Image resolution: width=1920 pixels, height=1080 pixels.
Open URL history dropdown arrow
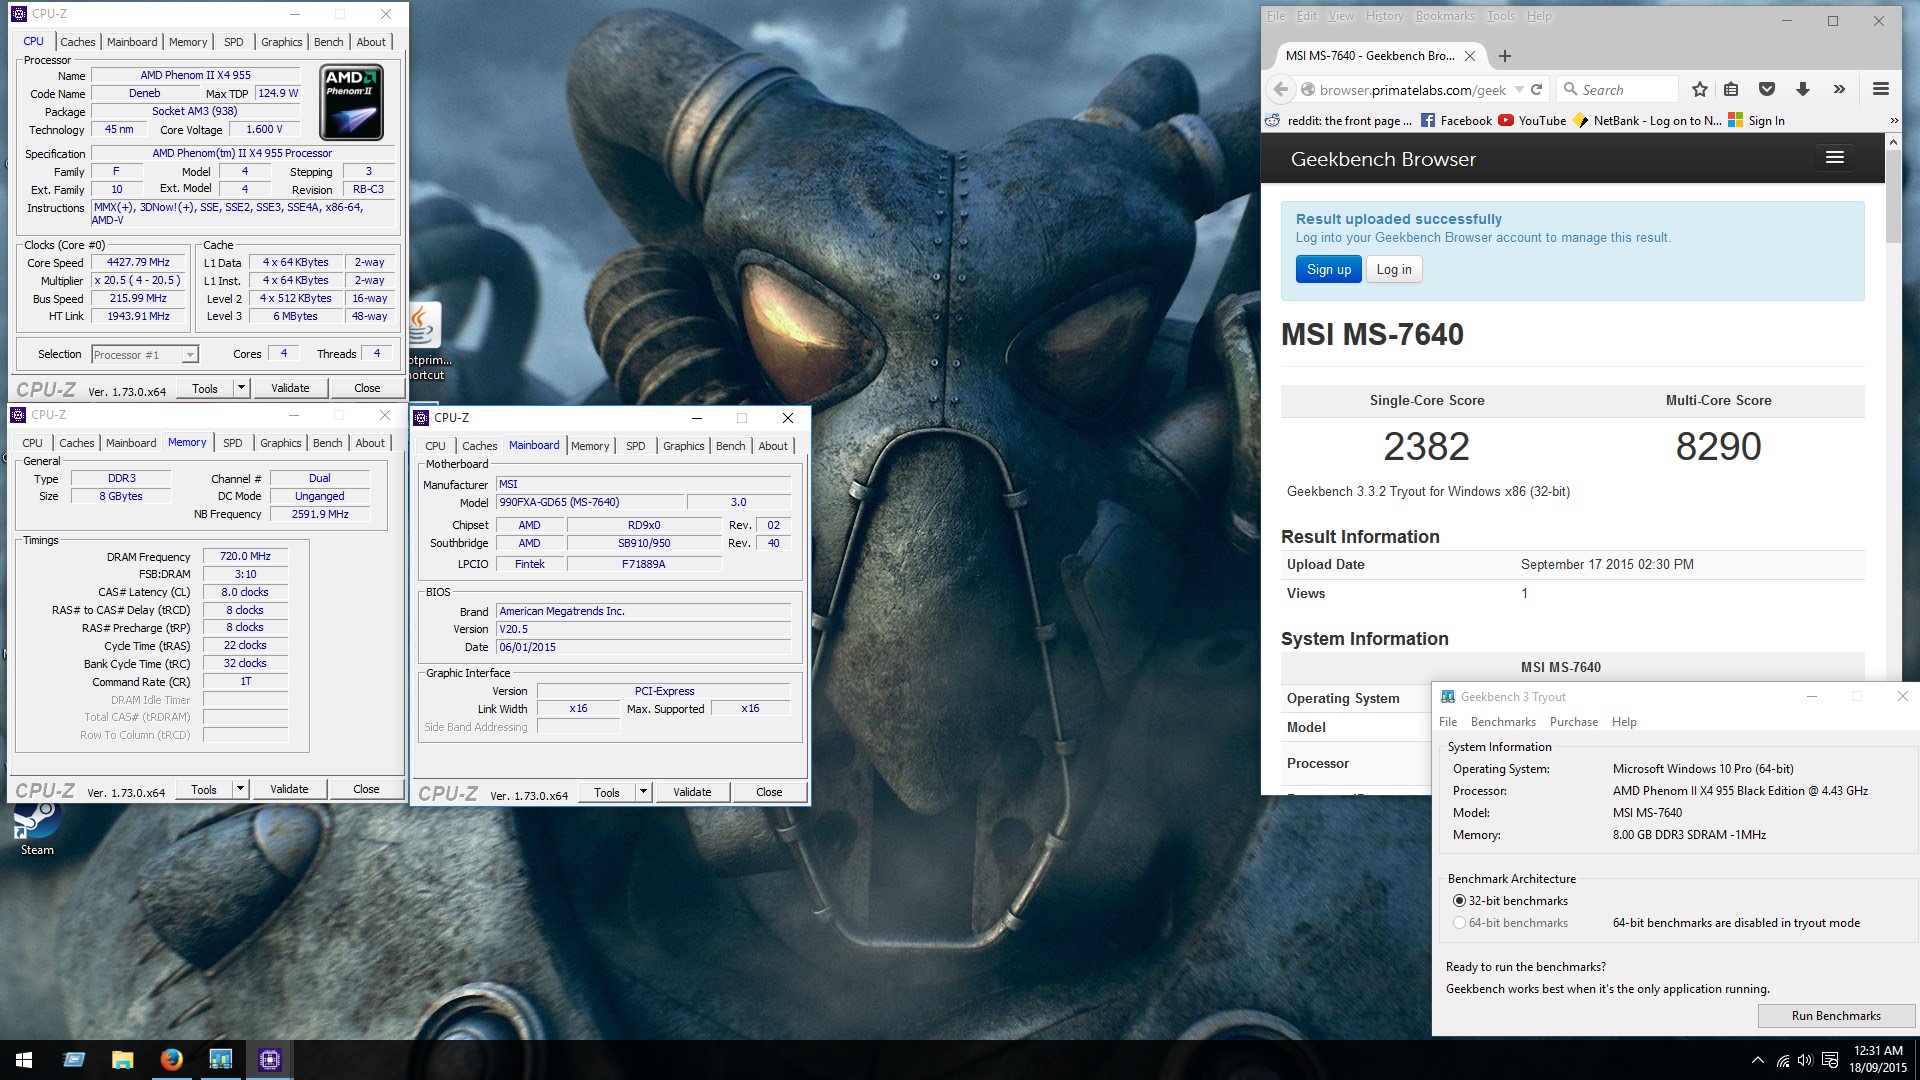tap(1519, 90)
